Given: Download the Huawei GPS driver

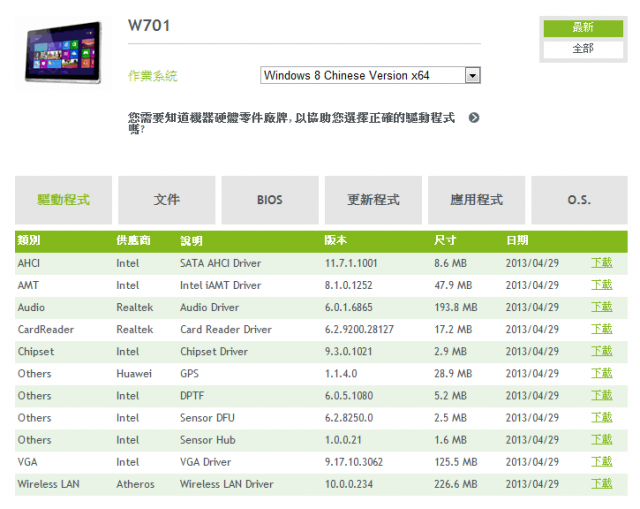Looking at the screenshot, I should click(602, 373).
